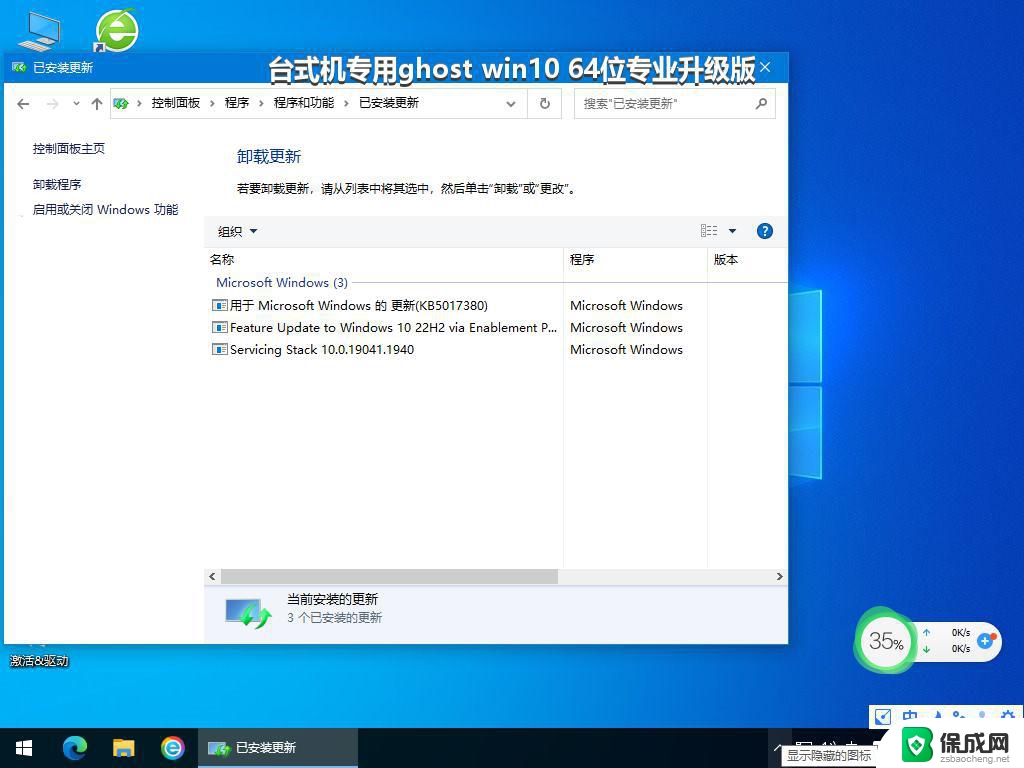Screen dimensions: 1024x768
Task: Open address bar history dropdown
Action: pos(511,104)
